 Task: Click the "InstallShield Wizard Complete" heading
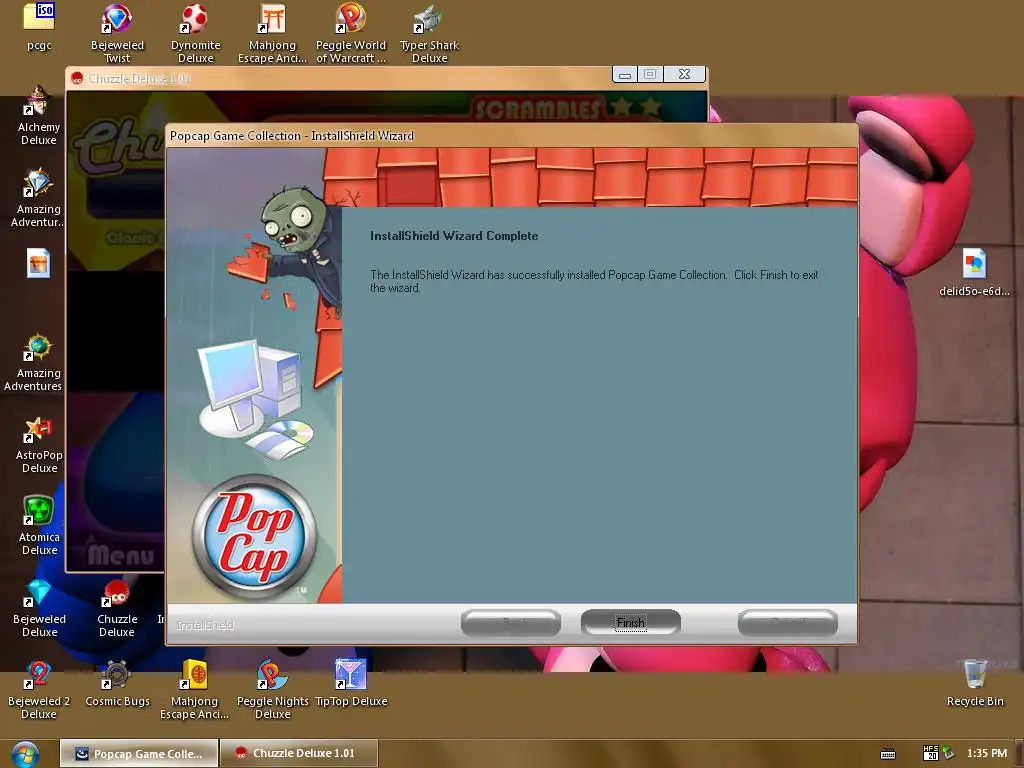(x=454, y=236)
